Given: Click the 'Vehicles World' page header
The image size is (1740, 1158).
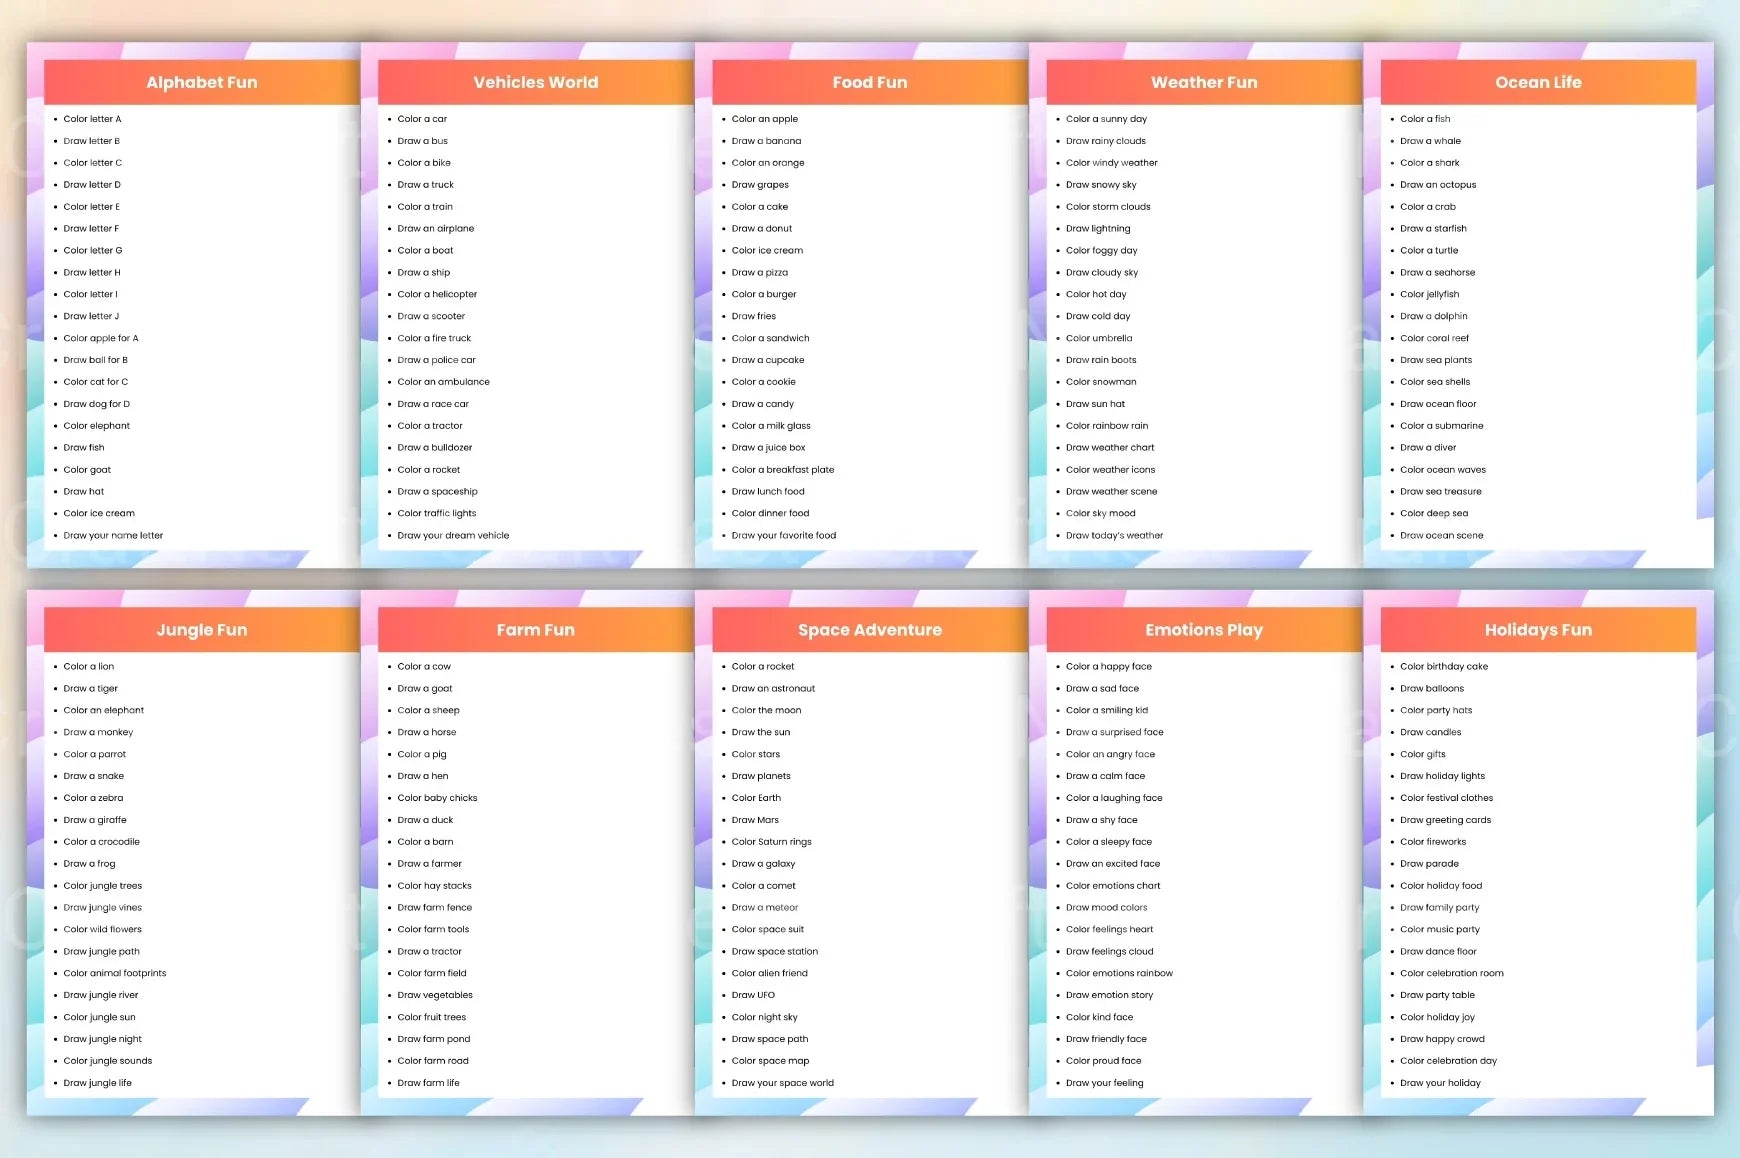Looking at the screenshot, I should point(535,82).
